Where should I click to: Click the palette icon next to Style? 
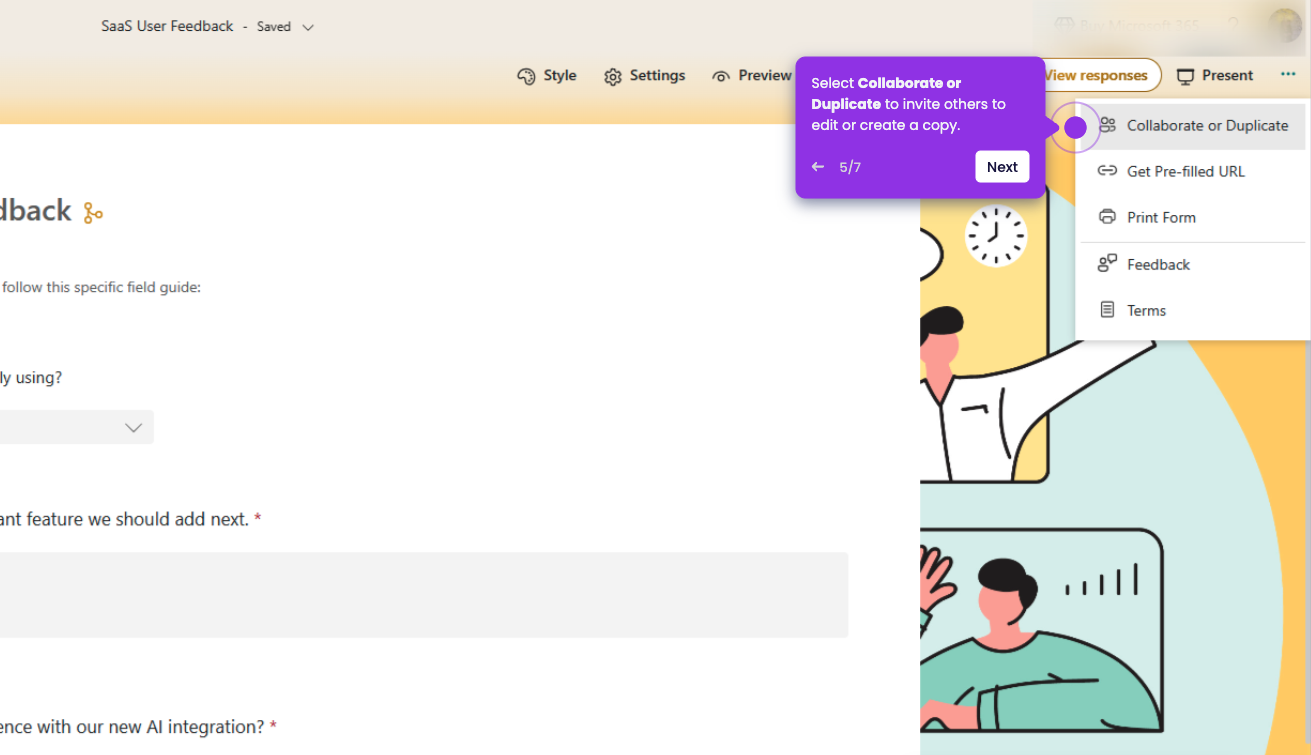coord(526,77)
